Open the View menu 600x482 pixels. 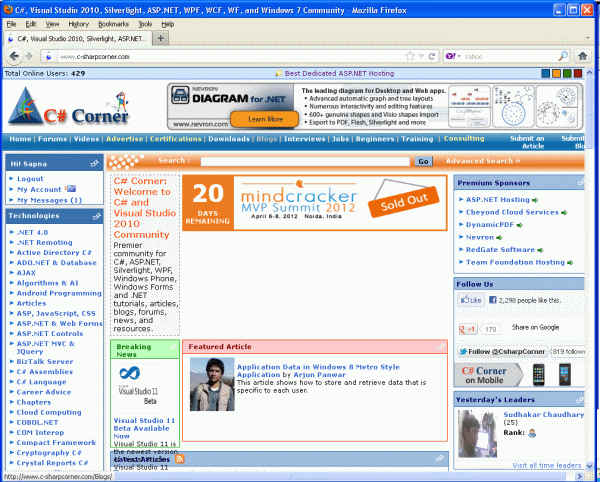pyautogui.click(x=52, y=24)
